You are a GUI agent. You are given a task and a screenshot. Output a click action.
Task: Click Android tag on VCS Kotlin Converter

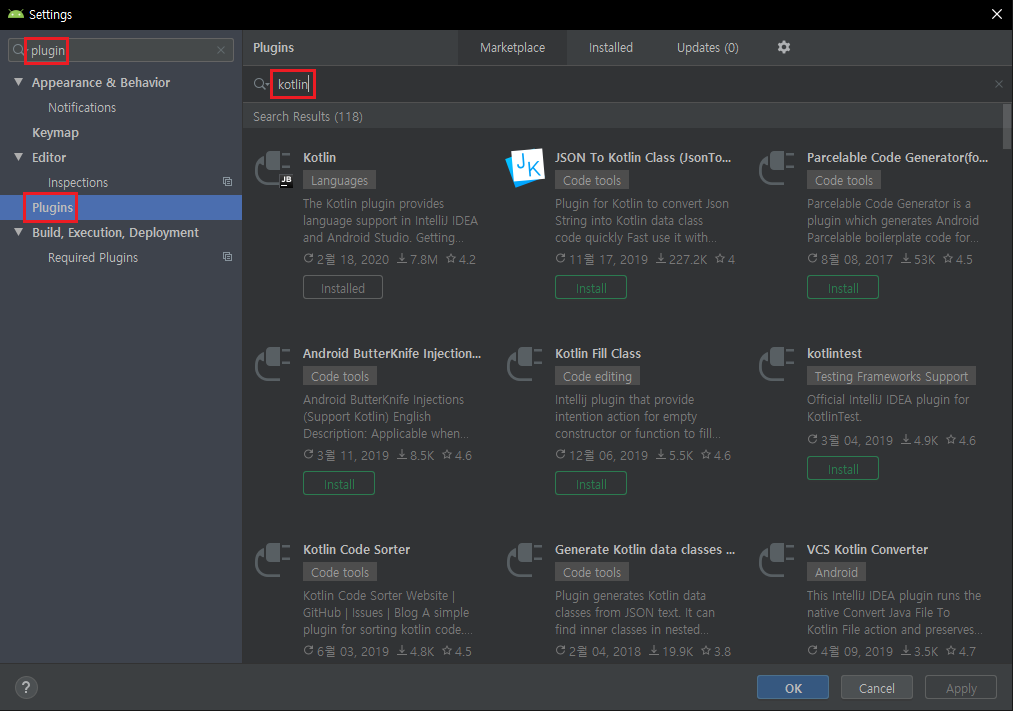click(836, 572)
